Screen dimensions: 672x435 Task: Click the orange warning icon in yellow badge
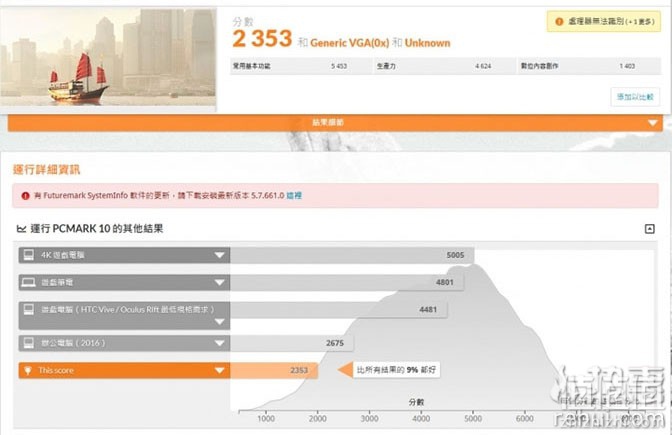pos(559,21)
